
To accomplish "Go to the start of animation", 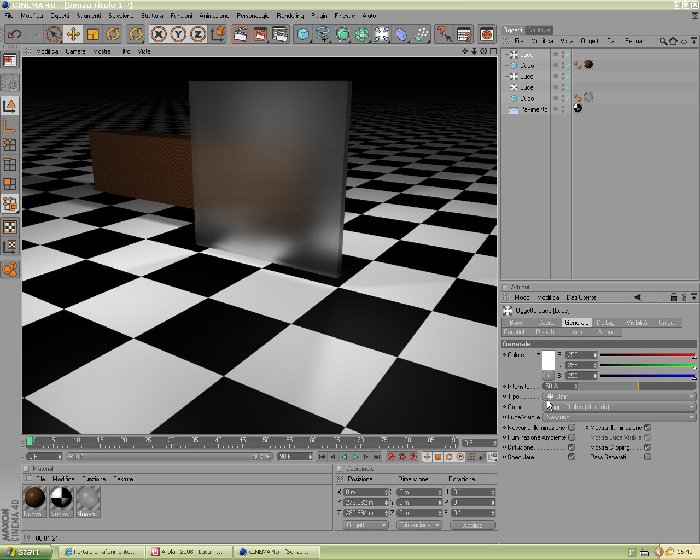I will coord(322,456).
